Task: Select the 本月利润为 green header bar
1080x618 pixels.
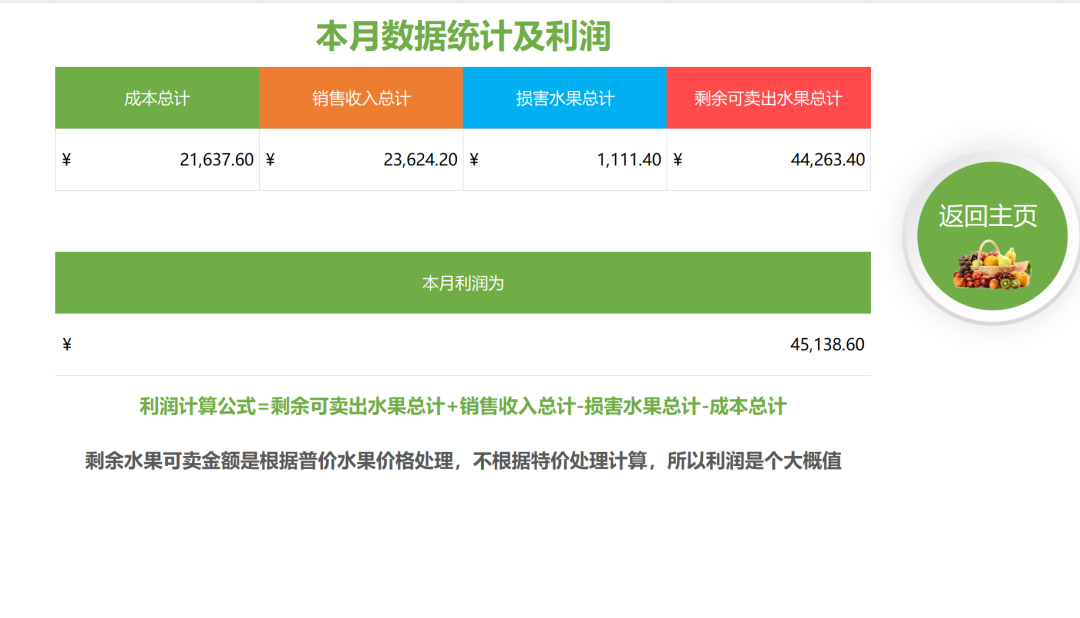Action: 463,283
